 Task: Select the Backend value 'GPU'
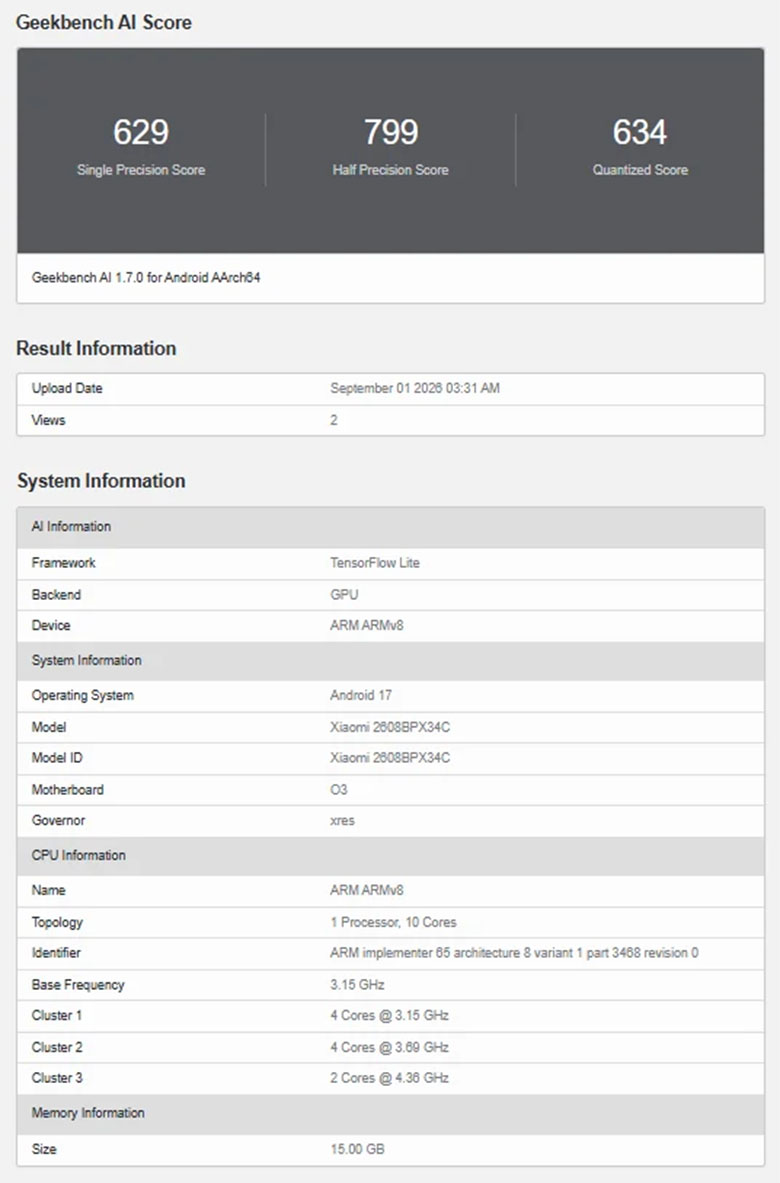[344, 595]
